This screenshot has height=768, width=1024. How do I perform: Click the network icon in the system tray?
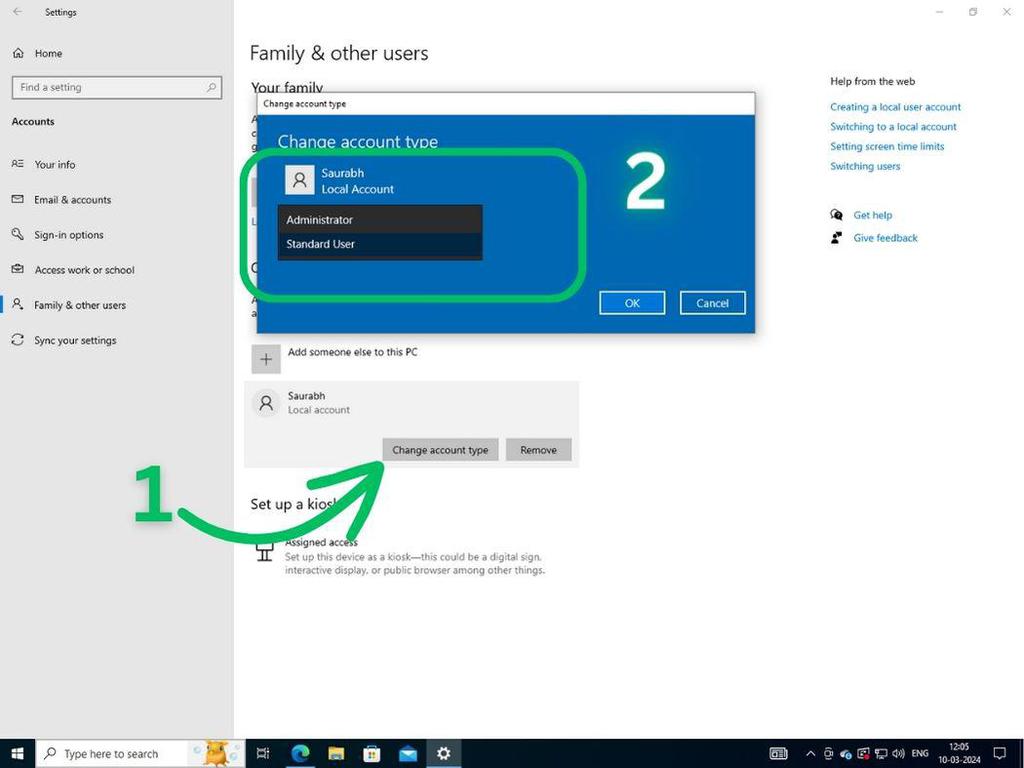click(x=881, y=753)
